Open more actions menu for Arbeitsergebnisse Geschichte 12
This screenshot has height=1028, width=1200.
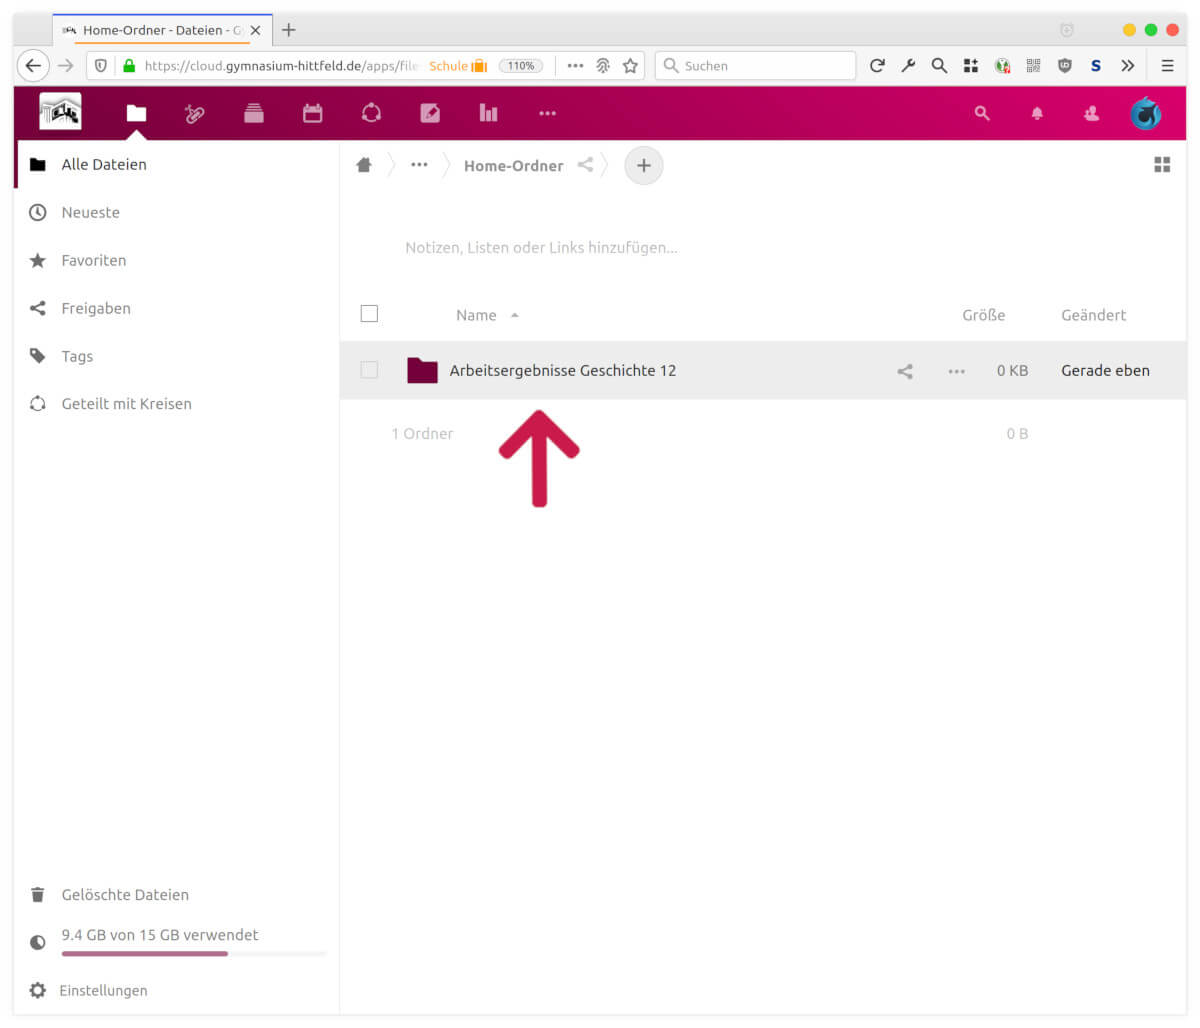(957, 371)
